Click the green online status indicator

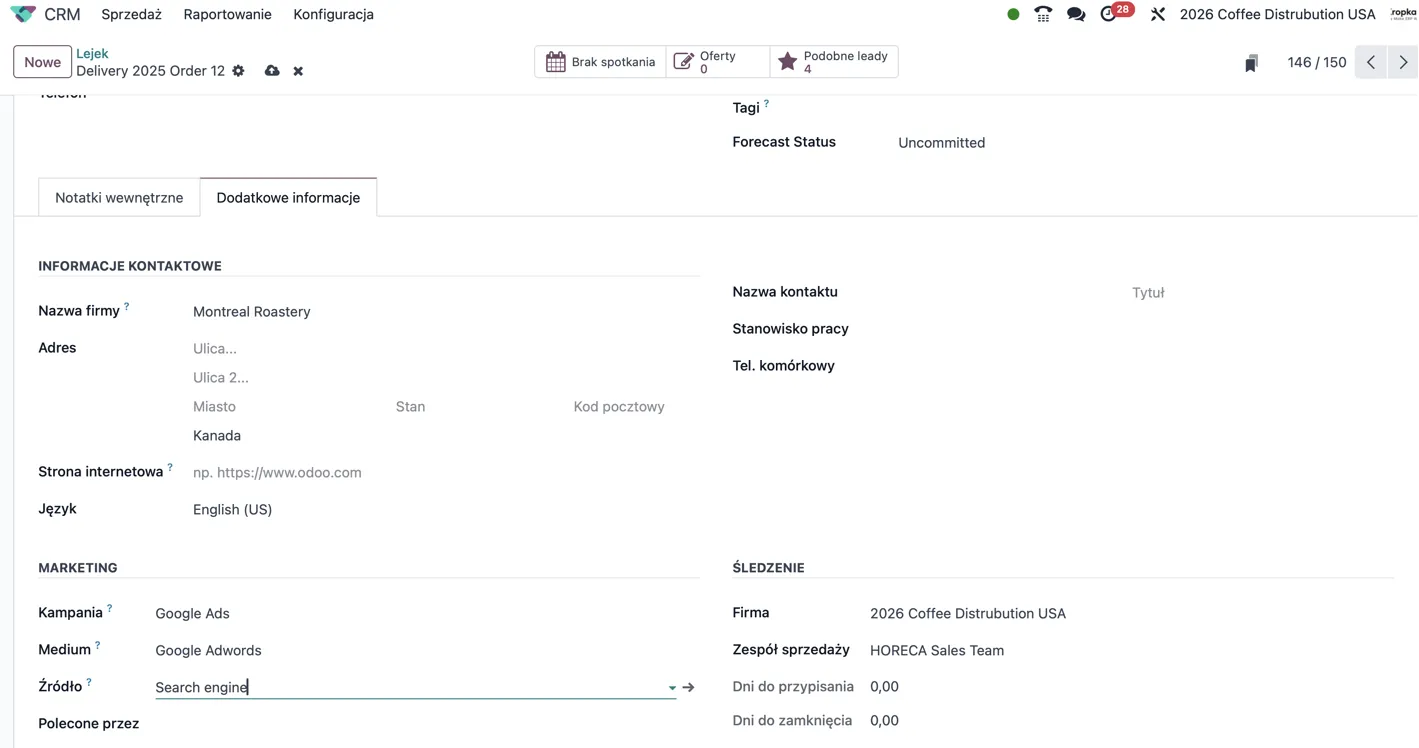coord(1013,14)
